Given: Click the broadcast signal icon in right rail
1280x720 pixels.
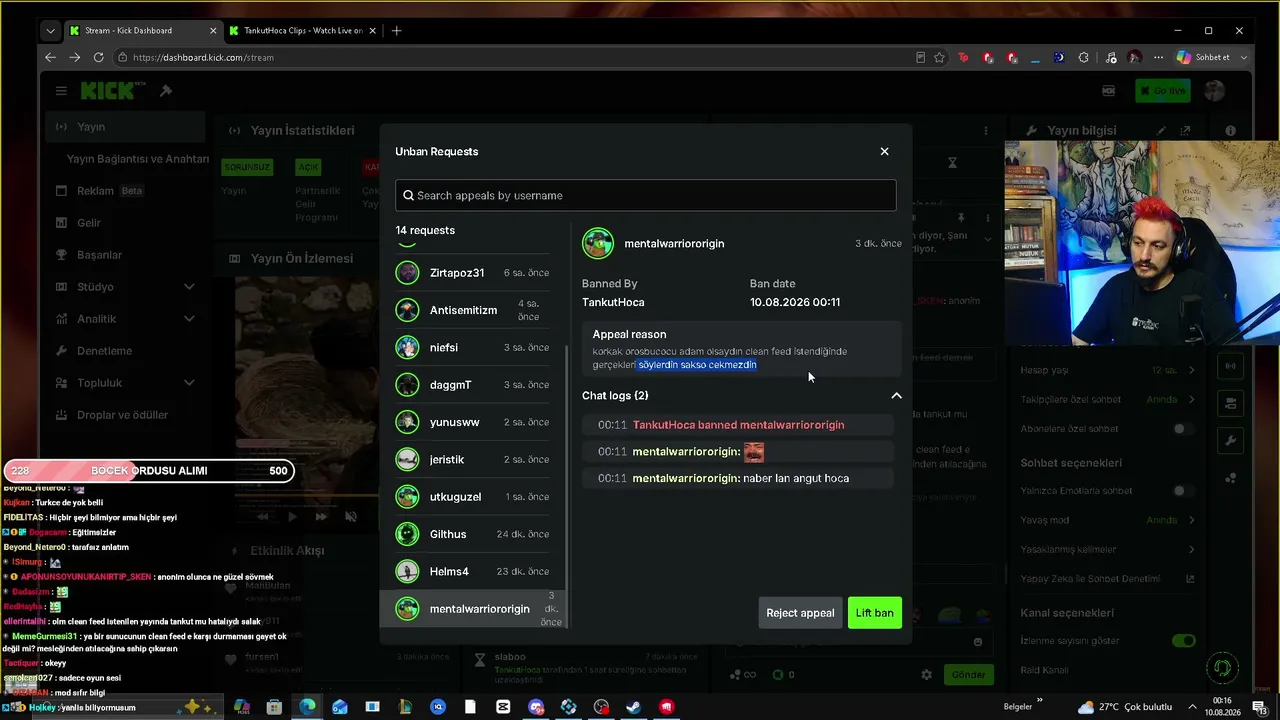Looking at the screenshot, I should [1230, 366].
